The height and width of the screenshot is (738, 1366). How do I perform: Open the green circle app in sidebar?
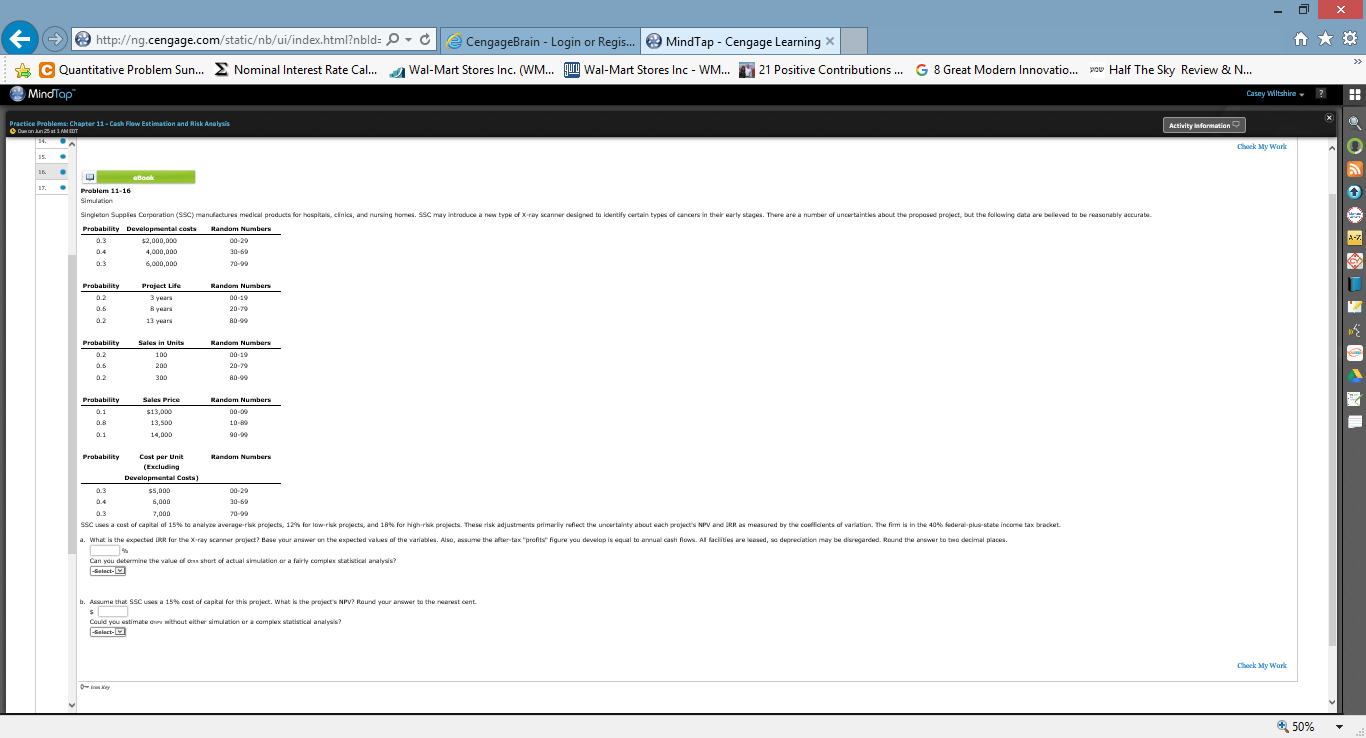click(x=1355, y=146)
